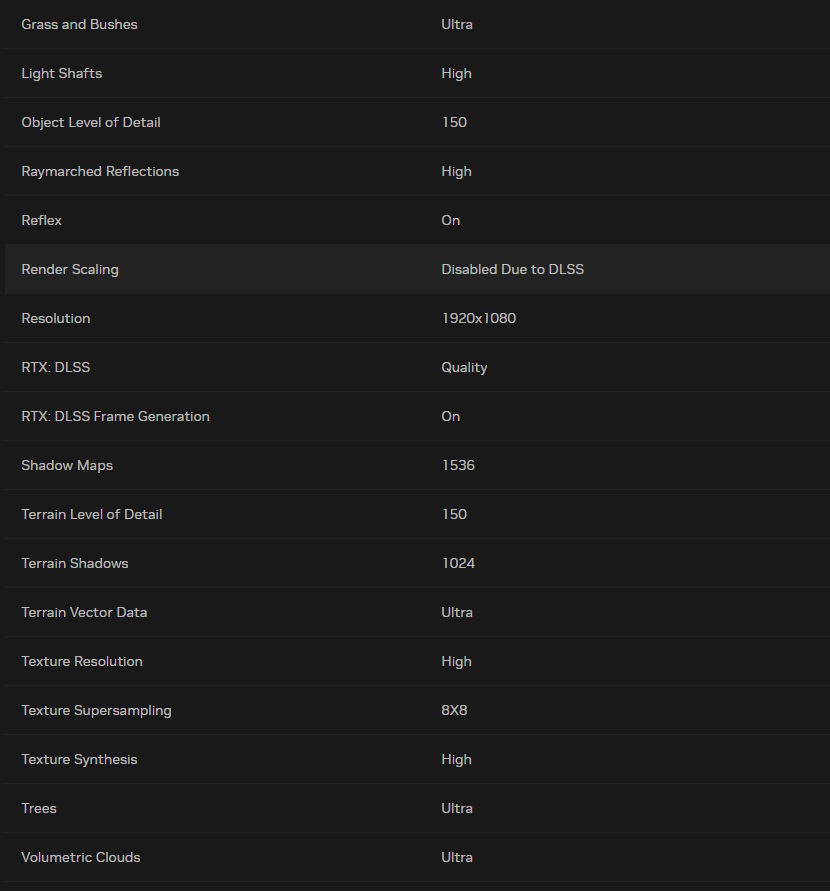Click the 1920x1080 Resolution value
Screen dimensions: 830x891
[479, 318]
